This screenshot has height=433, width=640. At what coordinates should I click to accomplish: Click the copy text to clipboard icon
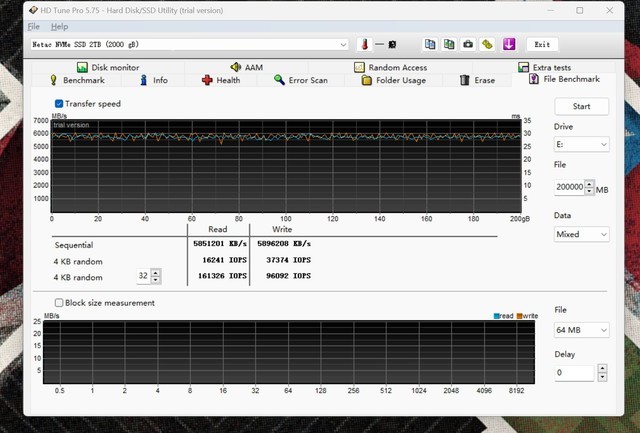[430, 45]
